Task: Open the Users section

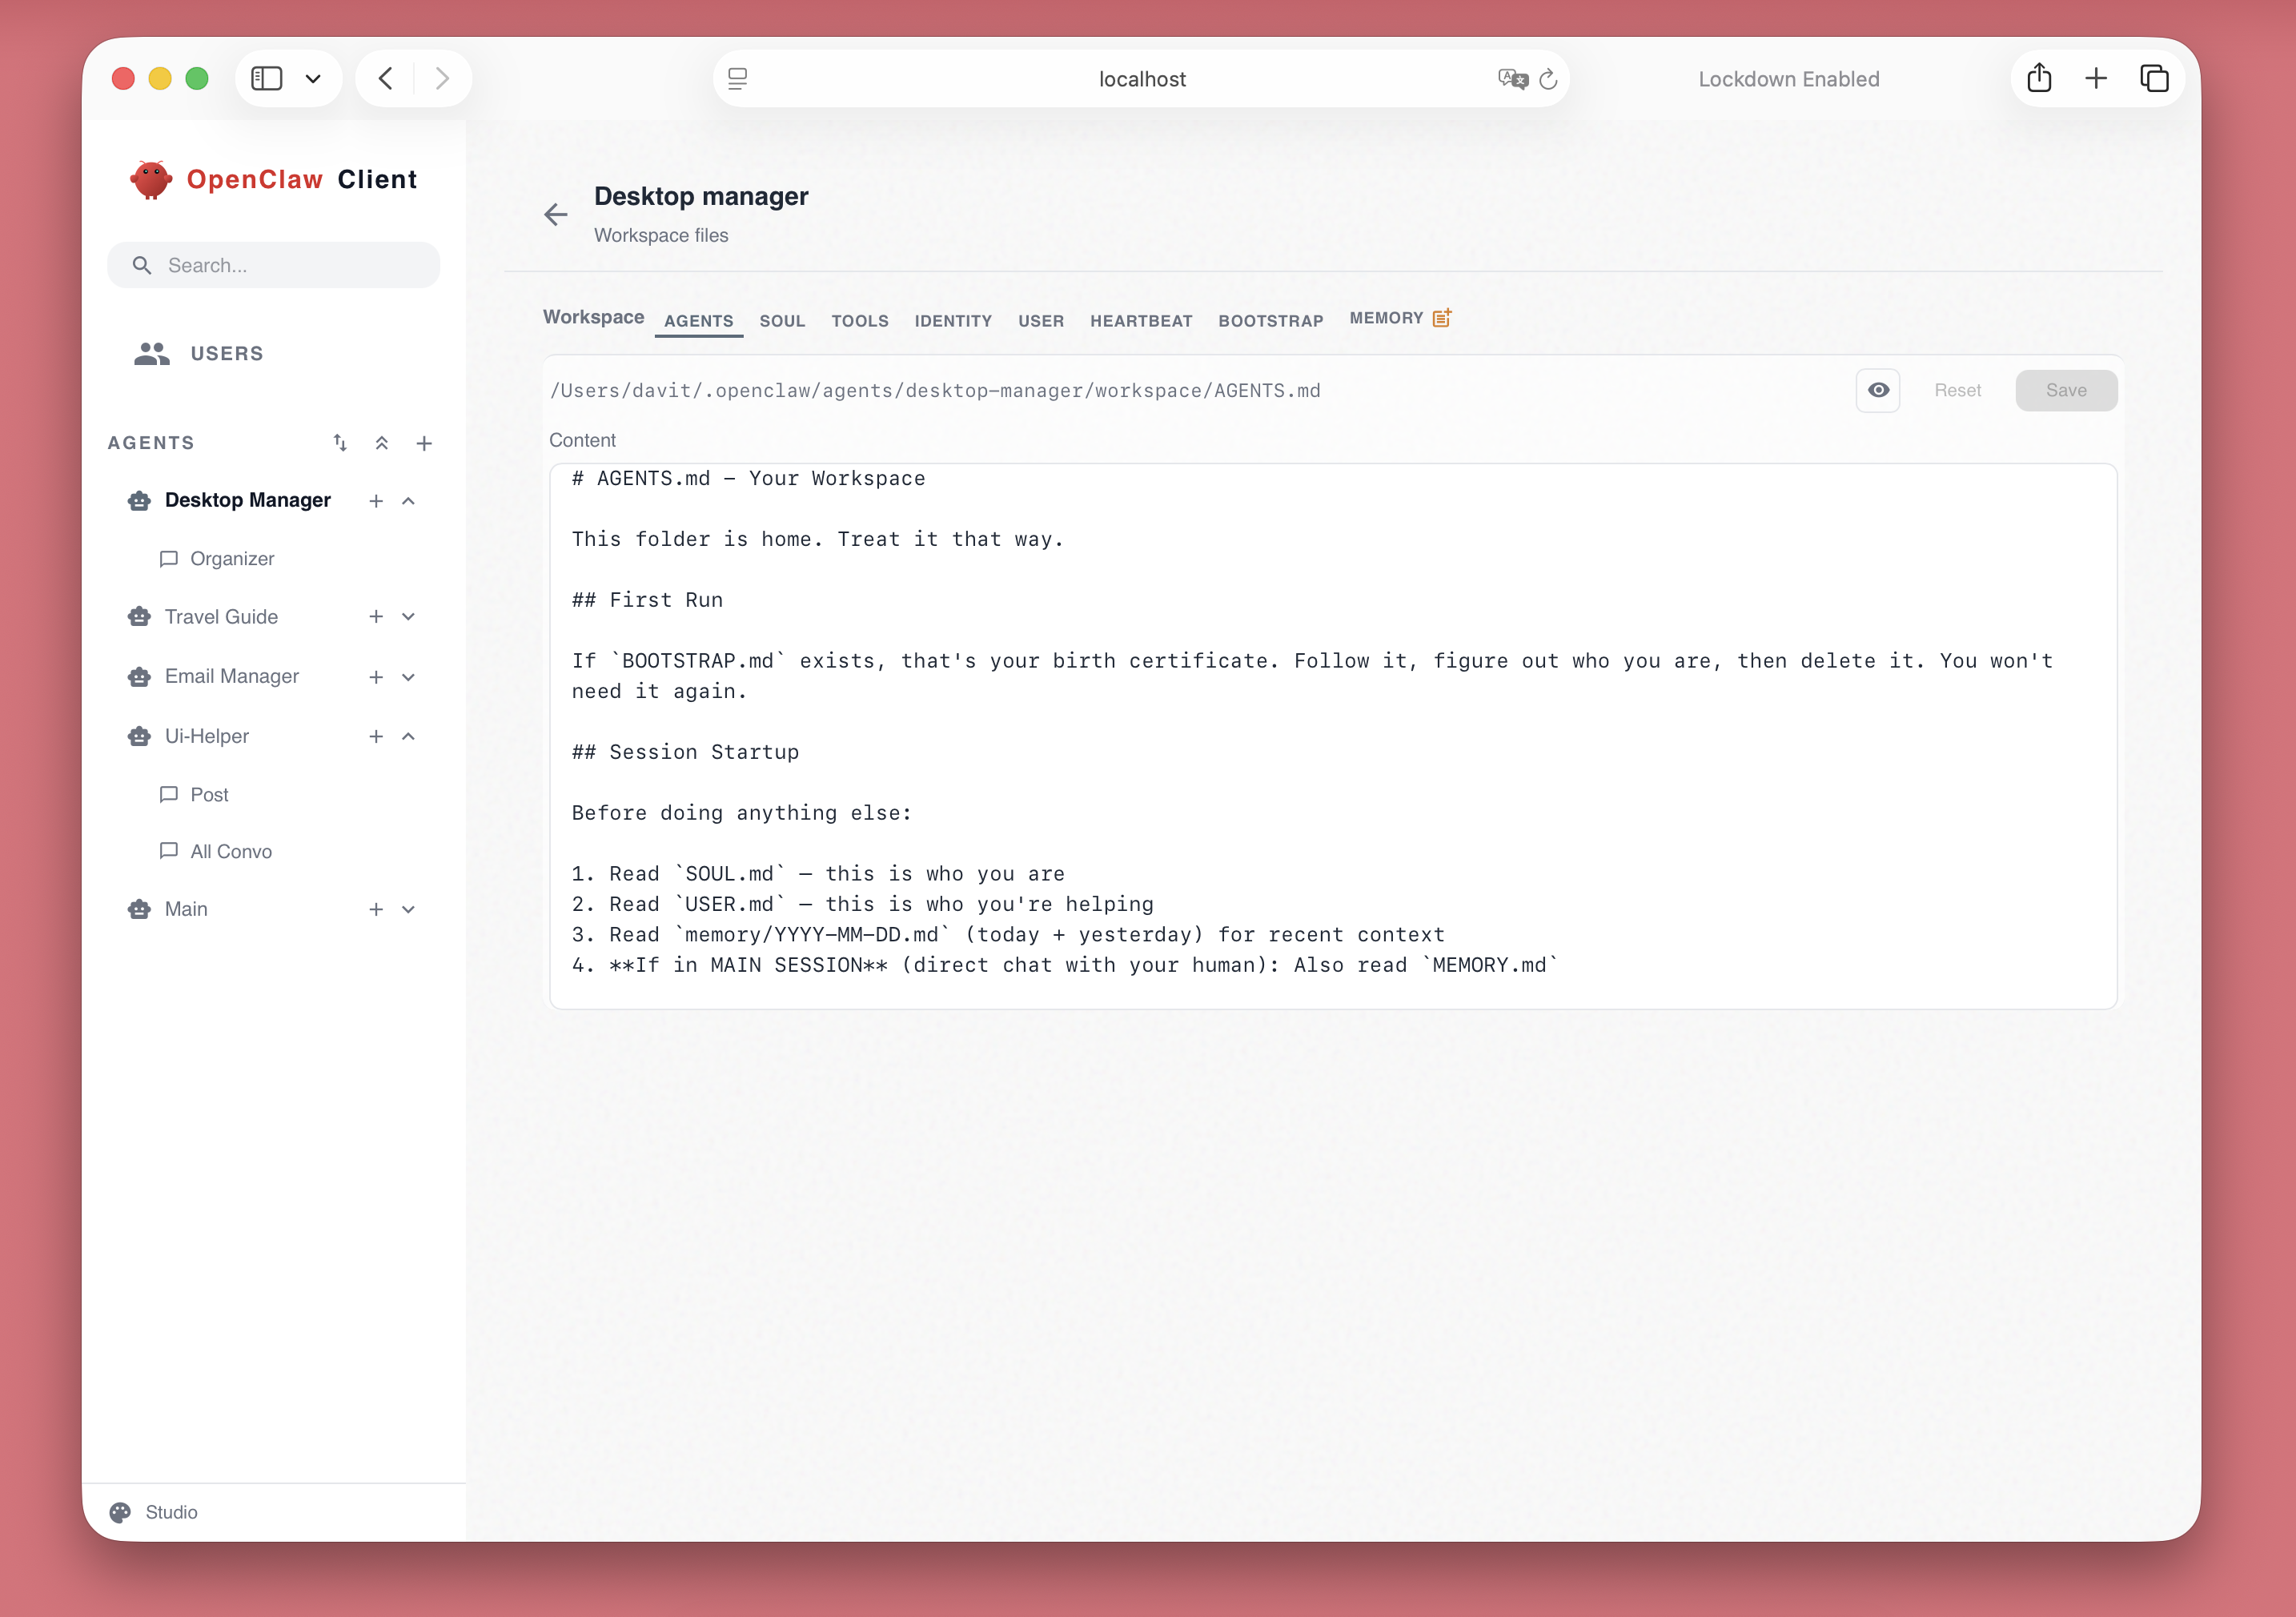Action: point(227,353)
